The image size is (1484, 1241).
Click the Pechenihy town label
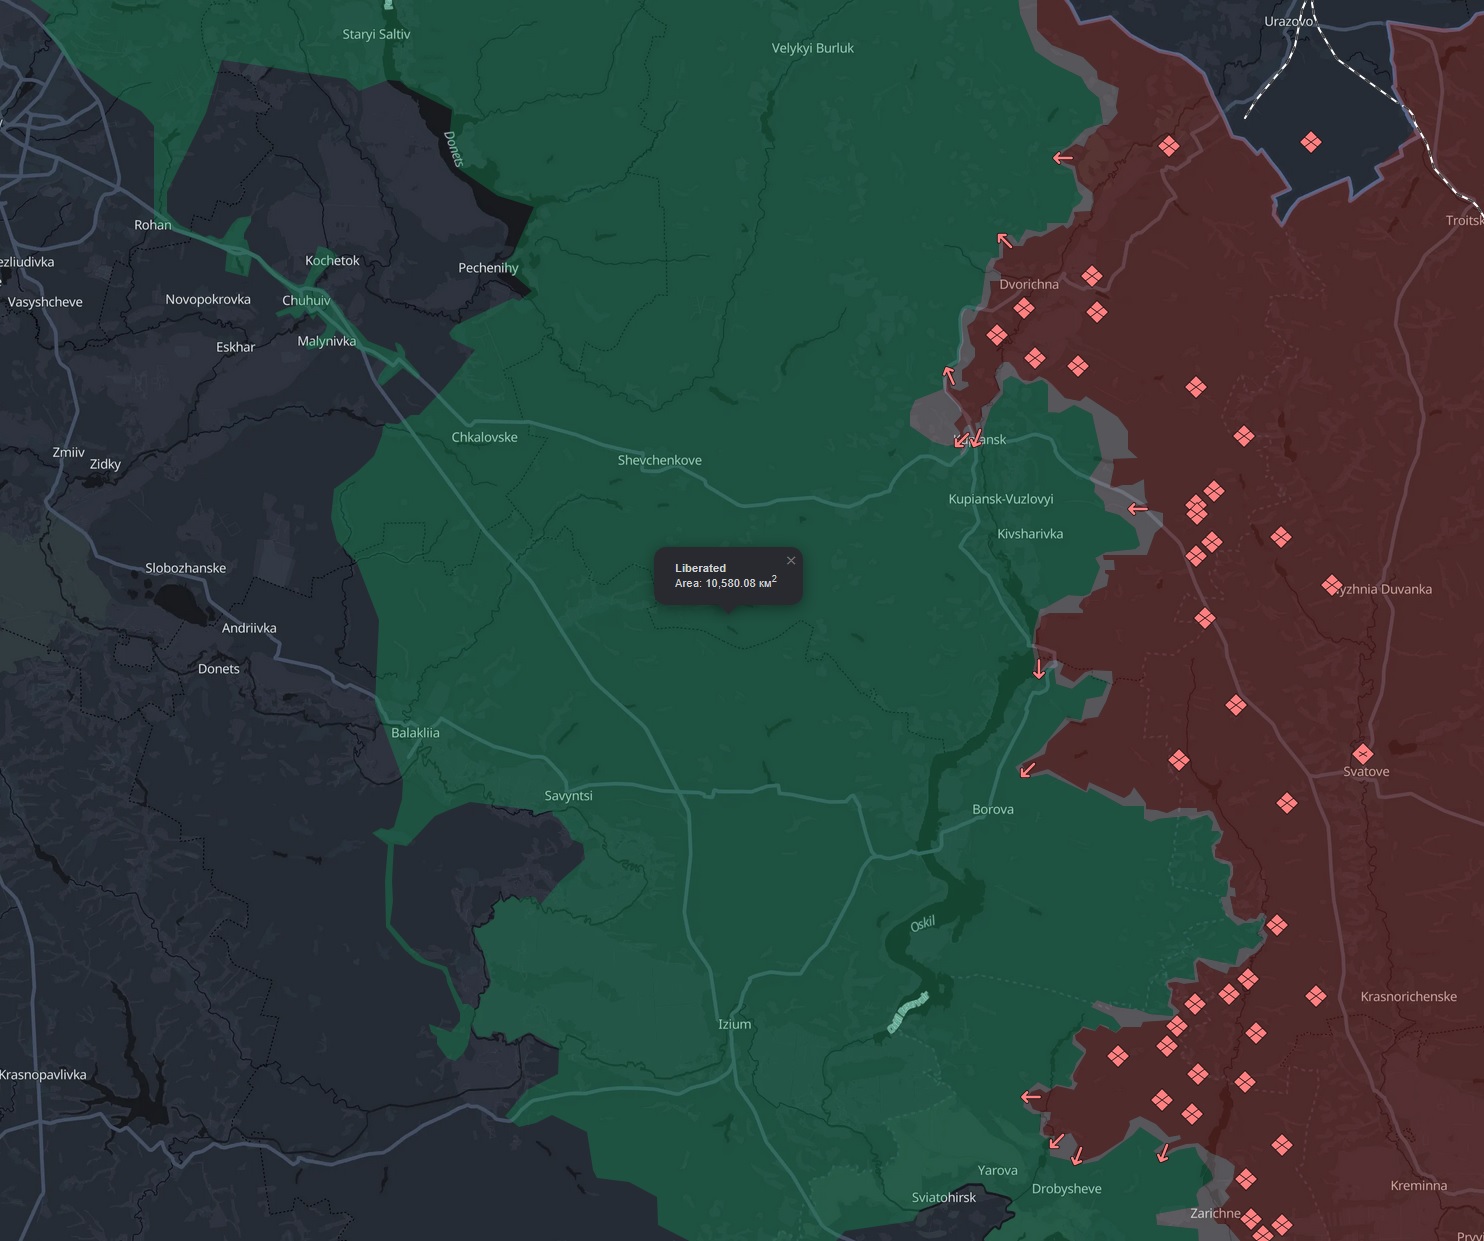pos(488,268)
